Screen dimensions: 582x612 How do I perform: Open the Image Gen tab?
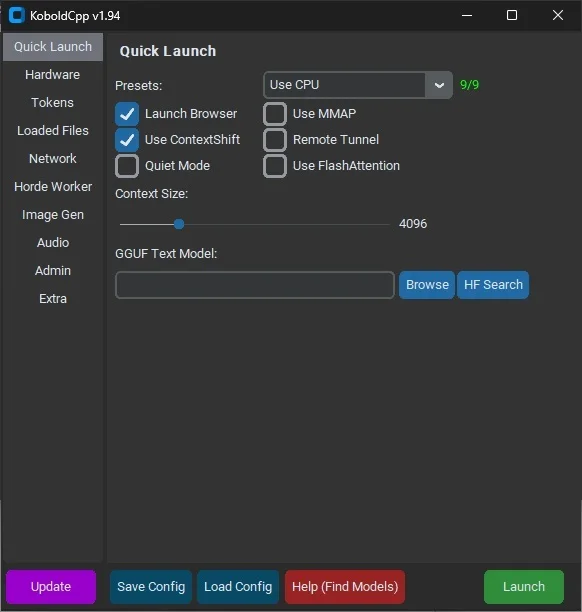tap(53, 215)
